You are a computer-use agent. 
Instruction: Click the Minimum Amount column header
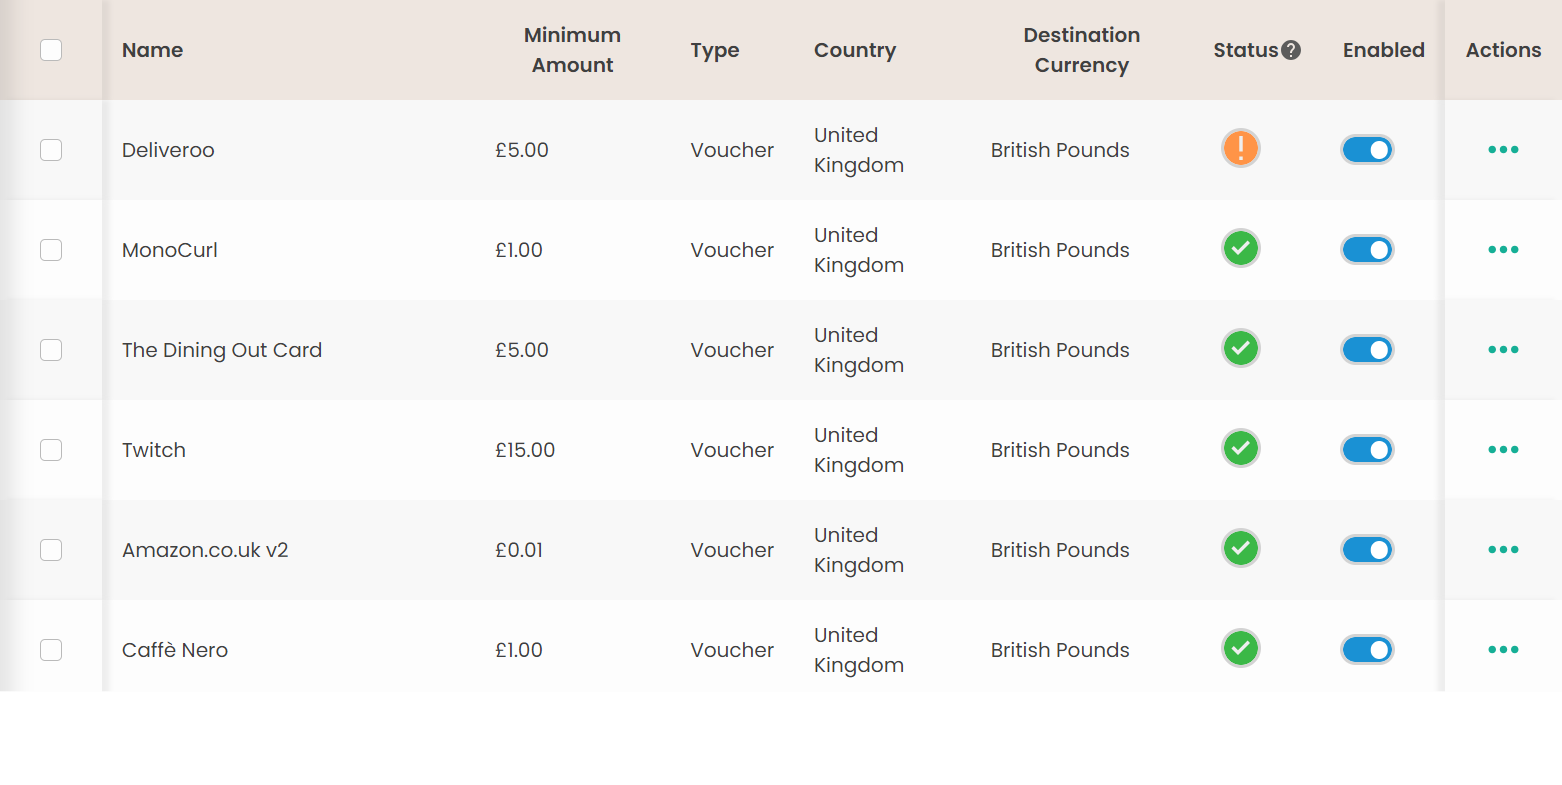tap(572, 50)
